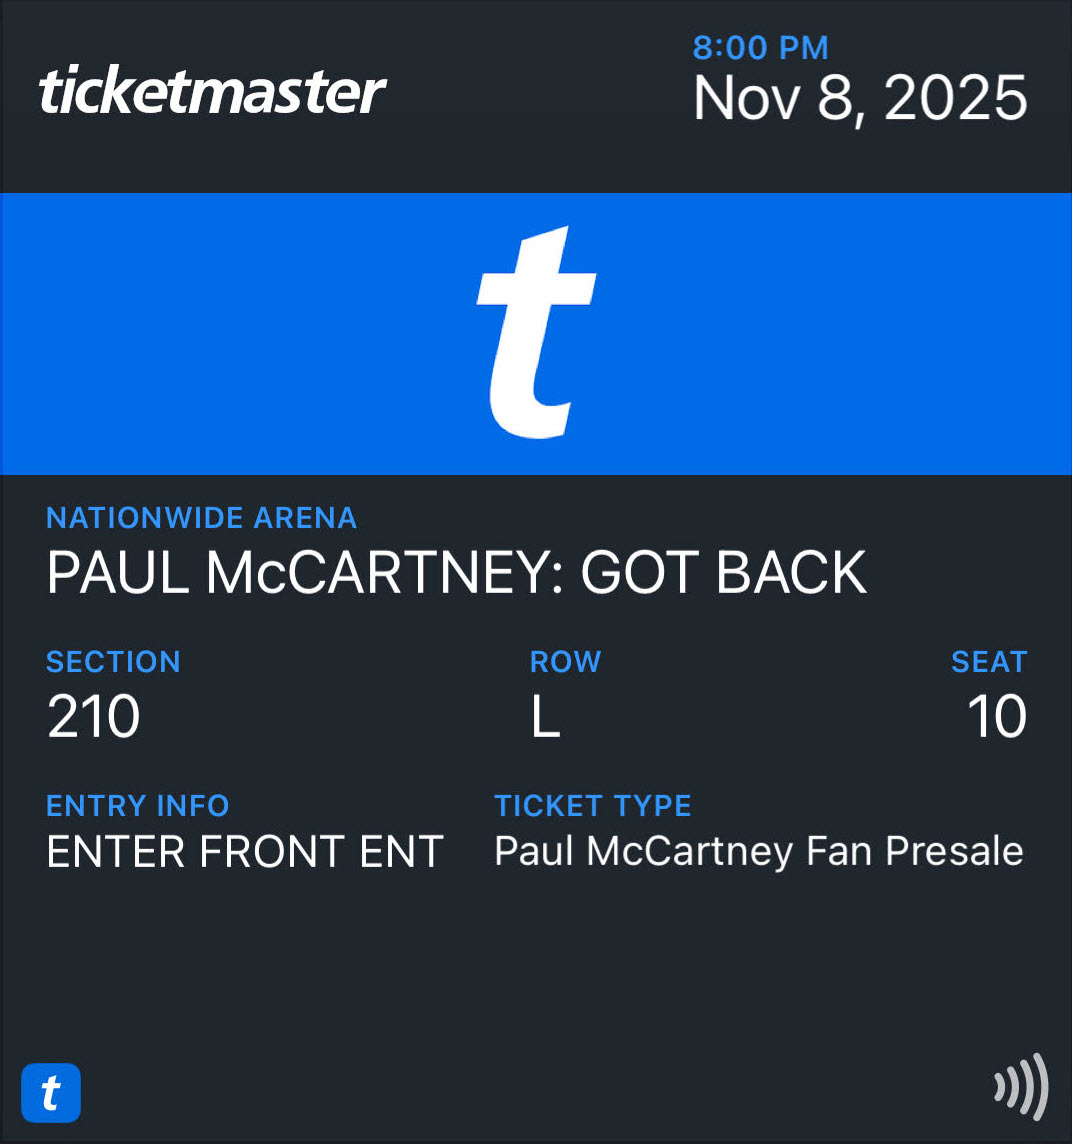
Task: Tap the 8:00 PM event time
Action: [760, 47]
